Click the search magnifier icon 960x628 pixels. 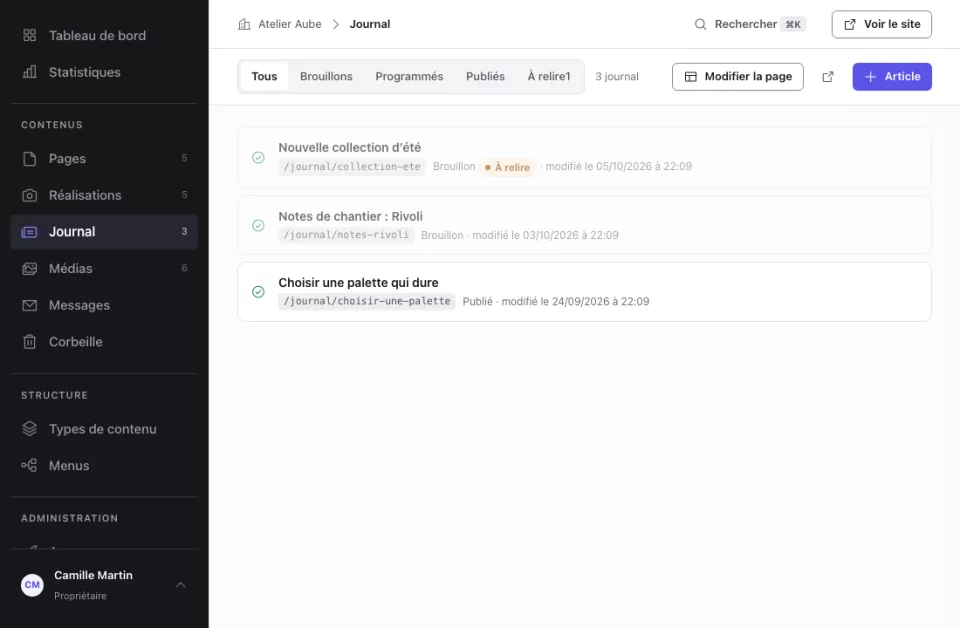(x=700, y=24)
